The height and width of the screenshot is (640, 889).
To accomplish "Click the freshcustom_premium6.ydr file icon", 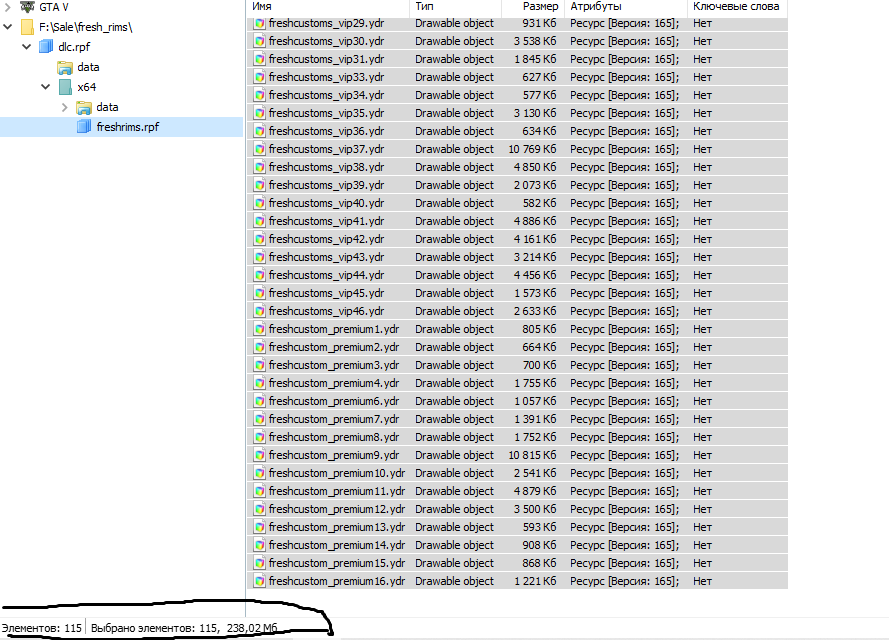I will tap(260, 401).
